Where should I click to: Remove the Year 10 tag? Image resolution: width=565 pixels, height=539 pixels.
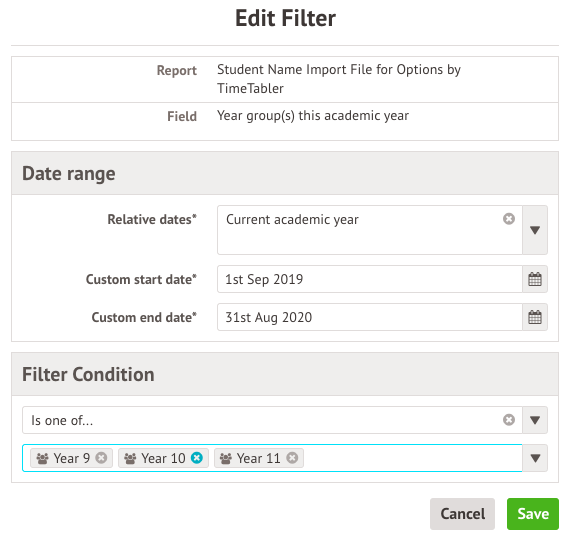[x=197, y=458]
